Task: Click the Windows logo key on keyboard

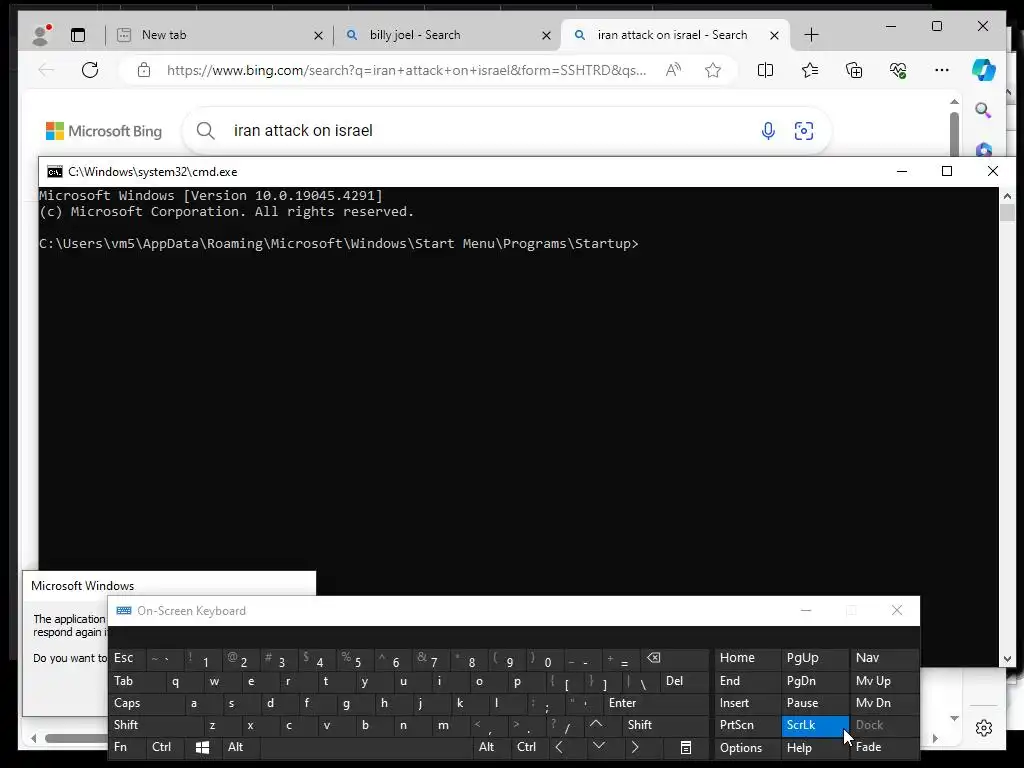Action: click(202, 748)
